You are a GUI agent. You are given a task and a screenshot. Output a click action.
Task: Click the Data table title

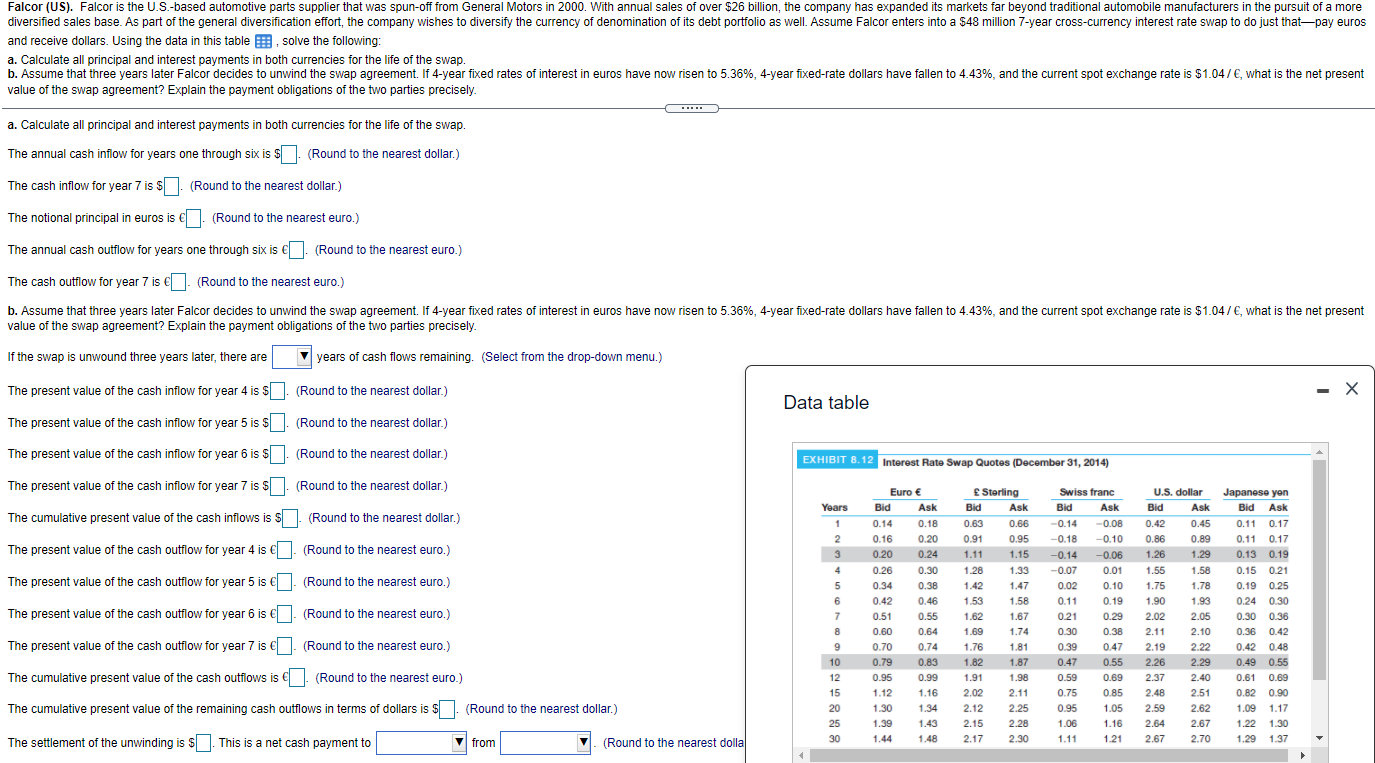(x=826, y=403)
